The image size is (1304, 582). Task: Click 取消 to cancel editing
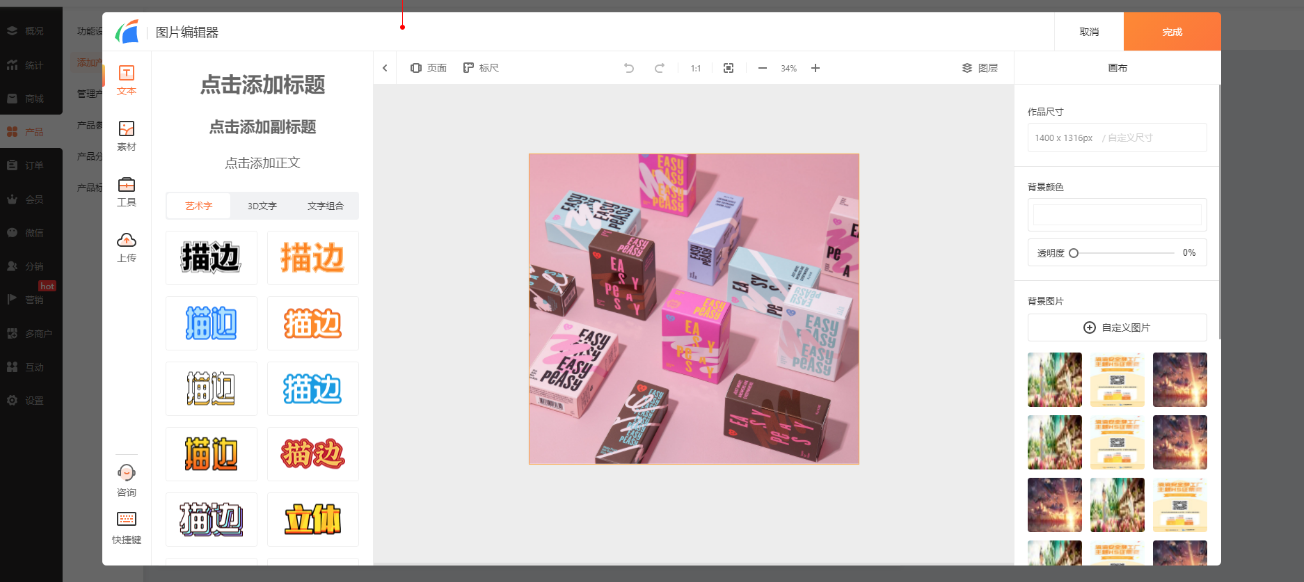coord(1089,32)
